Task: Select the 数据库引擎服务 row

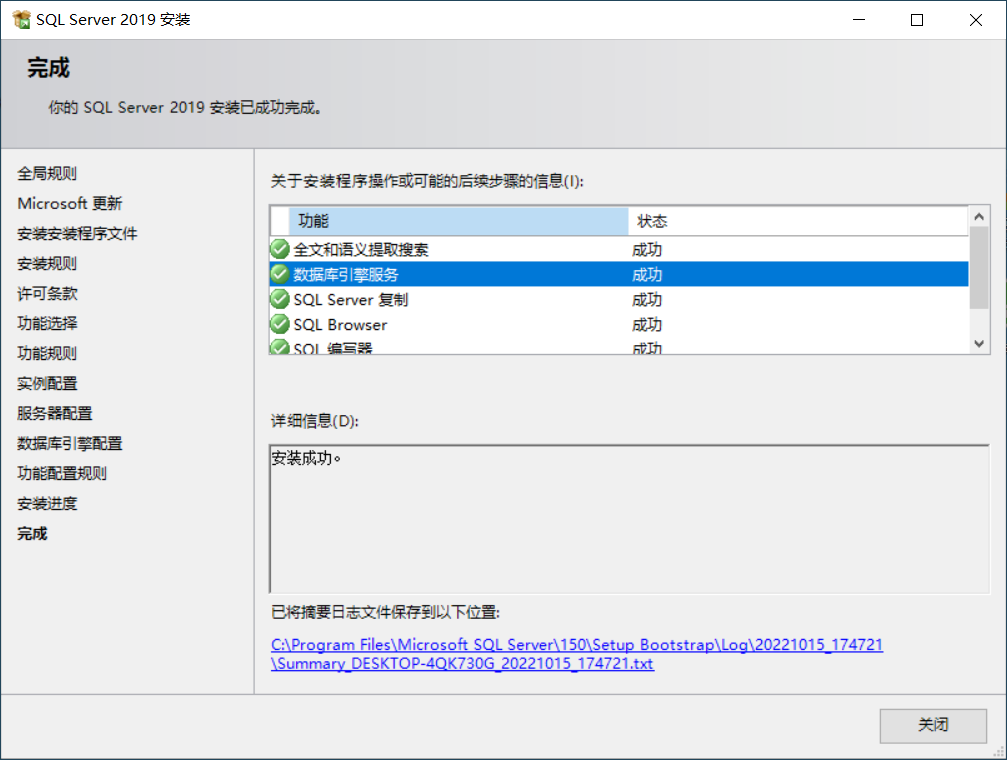Action: (619, 274)
